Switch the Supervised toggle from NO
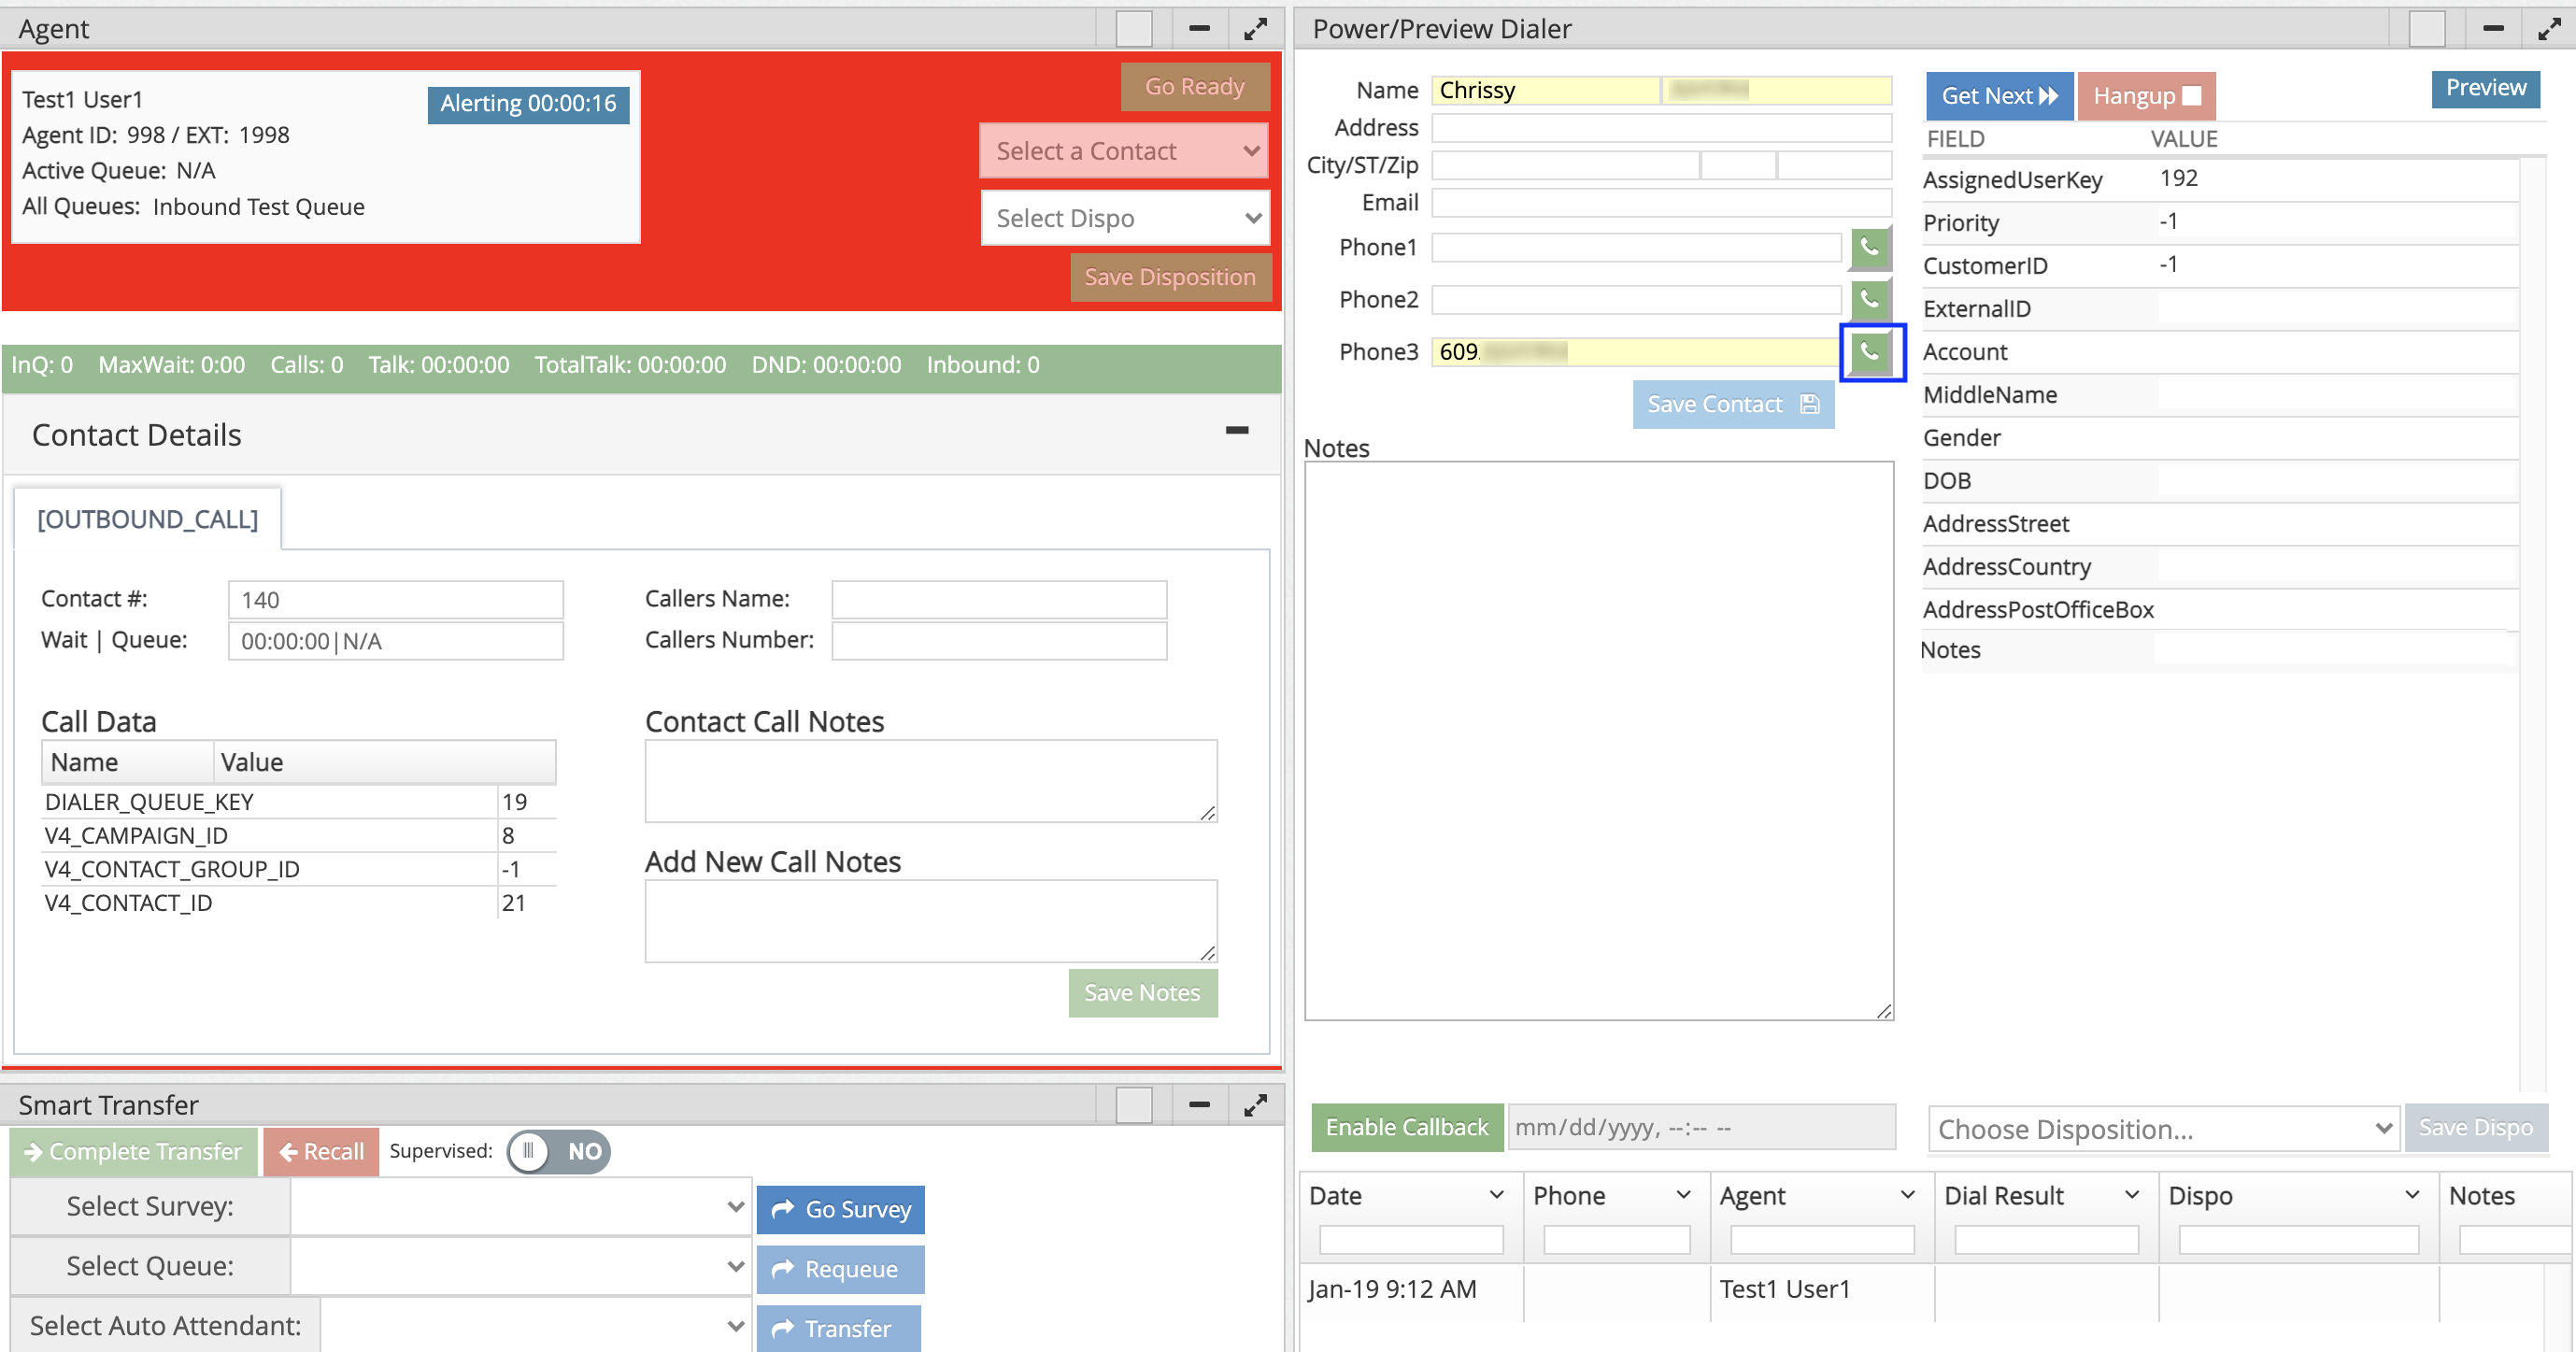The height and width of the screenshot is (1352, 2576). coord(558,1152)
